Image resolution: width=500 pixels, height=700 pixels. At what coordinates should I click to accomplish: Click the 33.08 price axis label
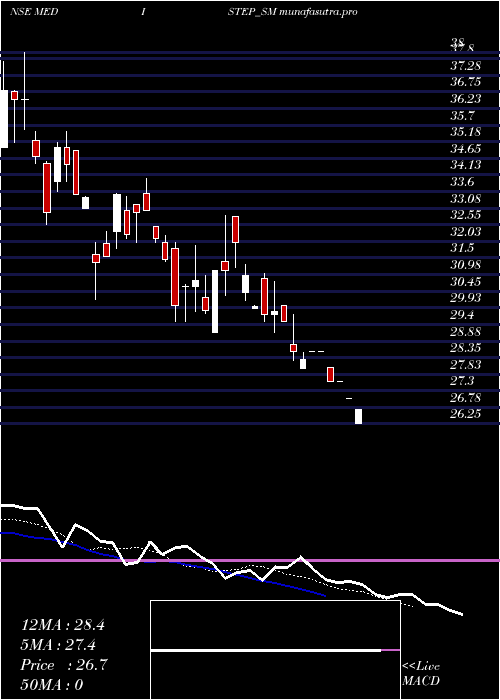(x=465, y=198)
